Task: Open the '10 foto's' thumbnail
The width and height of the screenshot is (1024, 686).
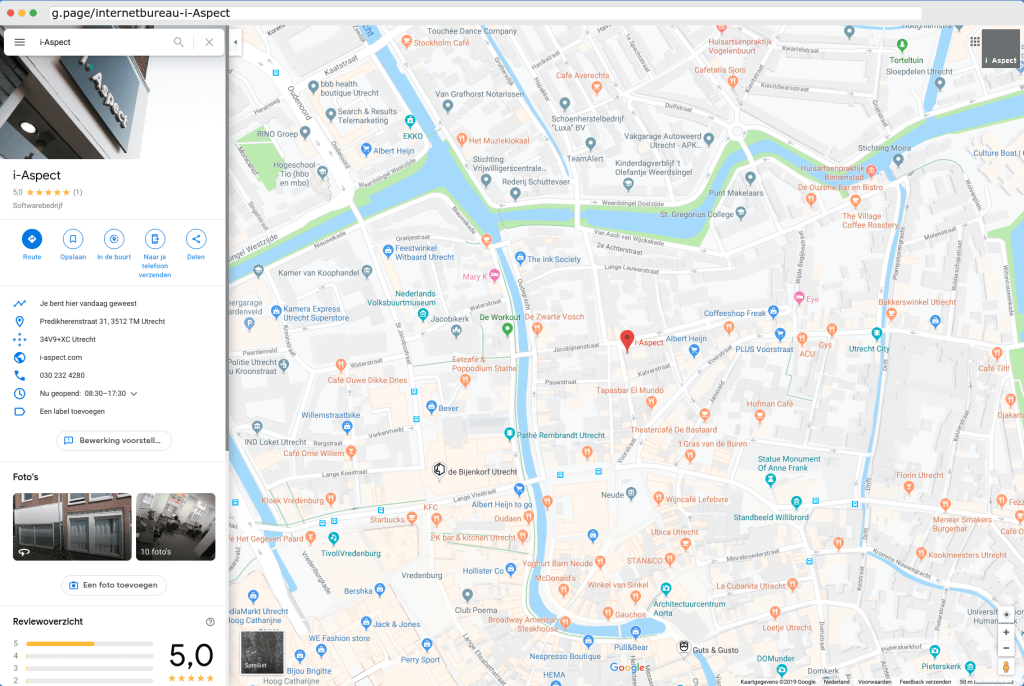Action: coord(176,527)
